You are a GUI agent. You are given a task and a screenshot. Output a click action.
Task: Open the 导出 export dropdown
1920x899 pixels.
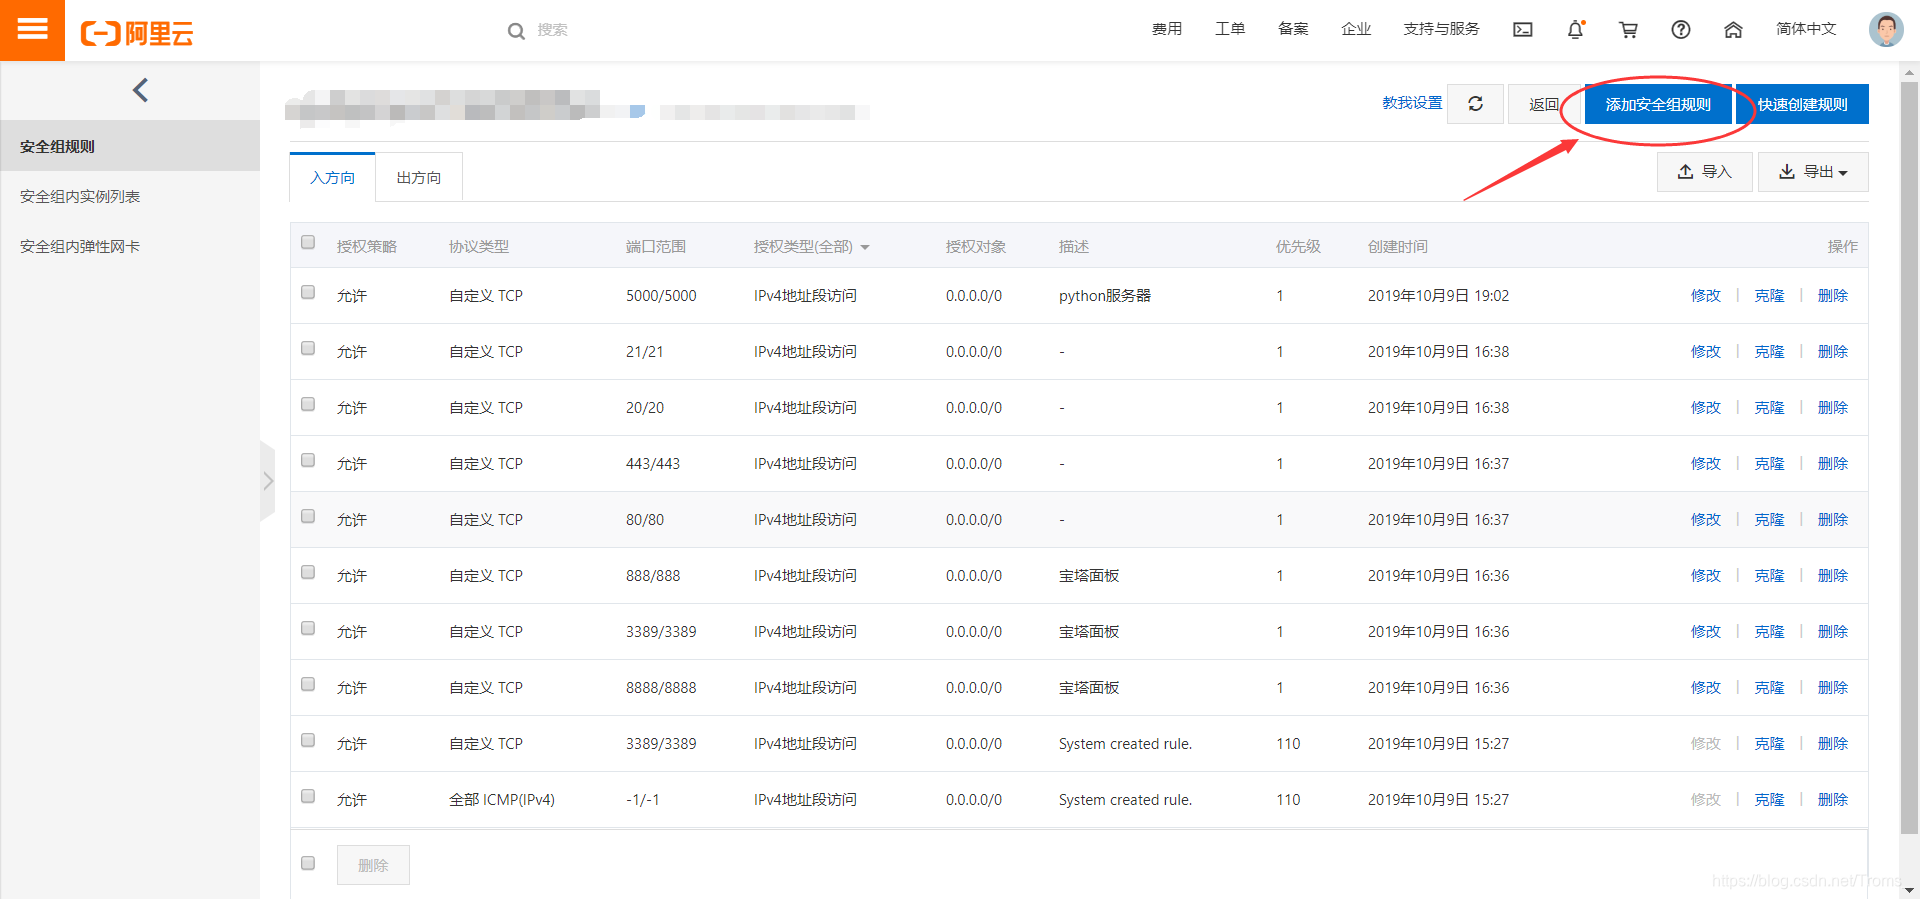1813,172
